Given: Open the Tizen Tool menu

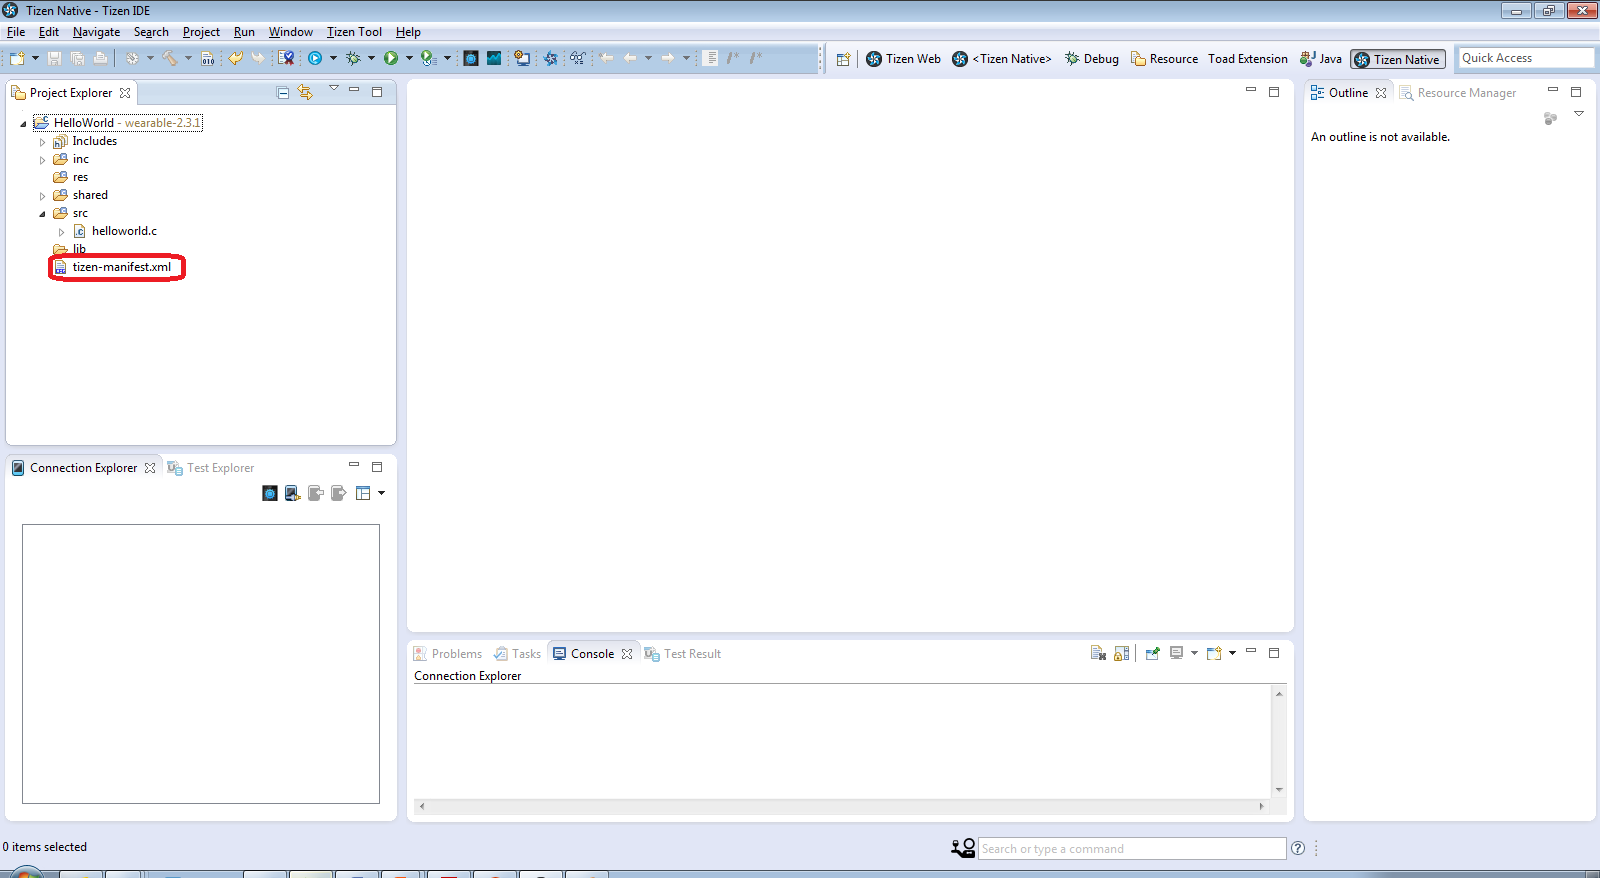Looking at the screenshot, I should tap(354, 32).
